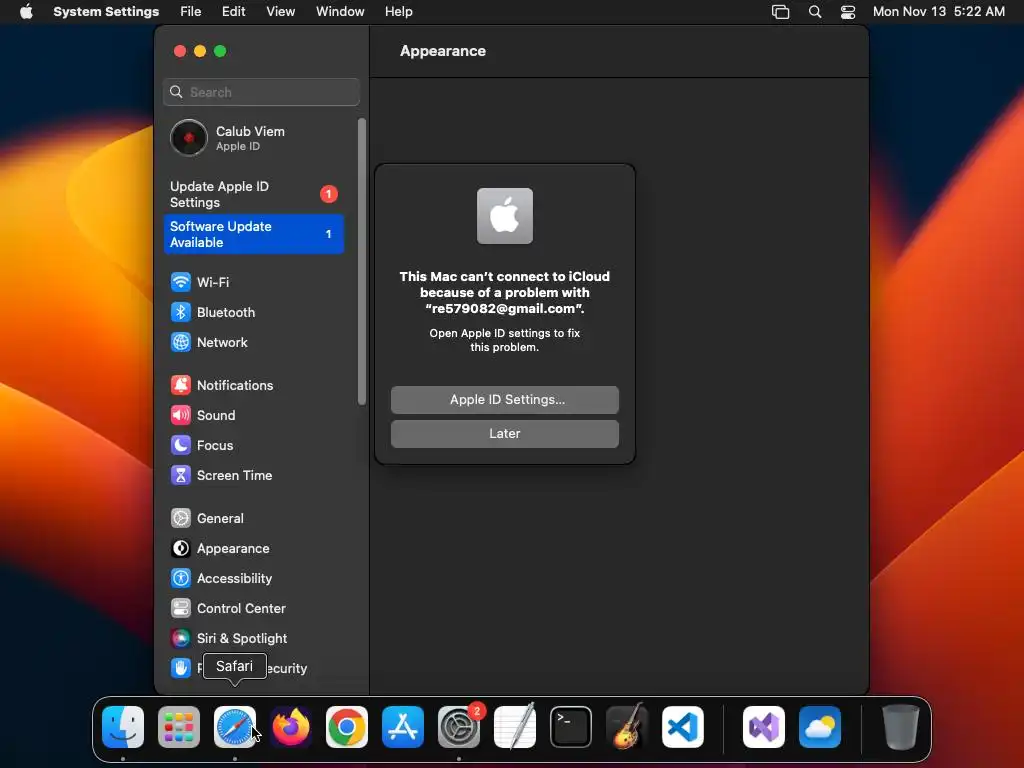Open Terminal from the Dock

point(571,727)
